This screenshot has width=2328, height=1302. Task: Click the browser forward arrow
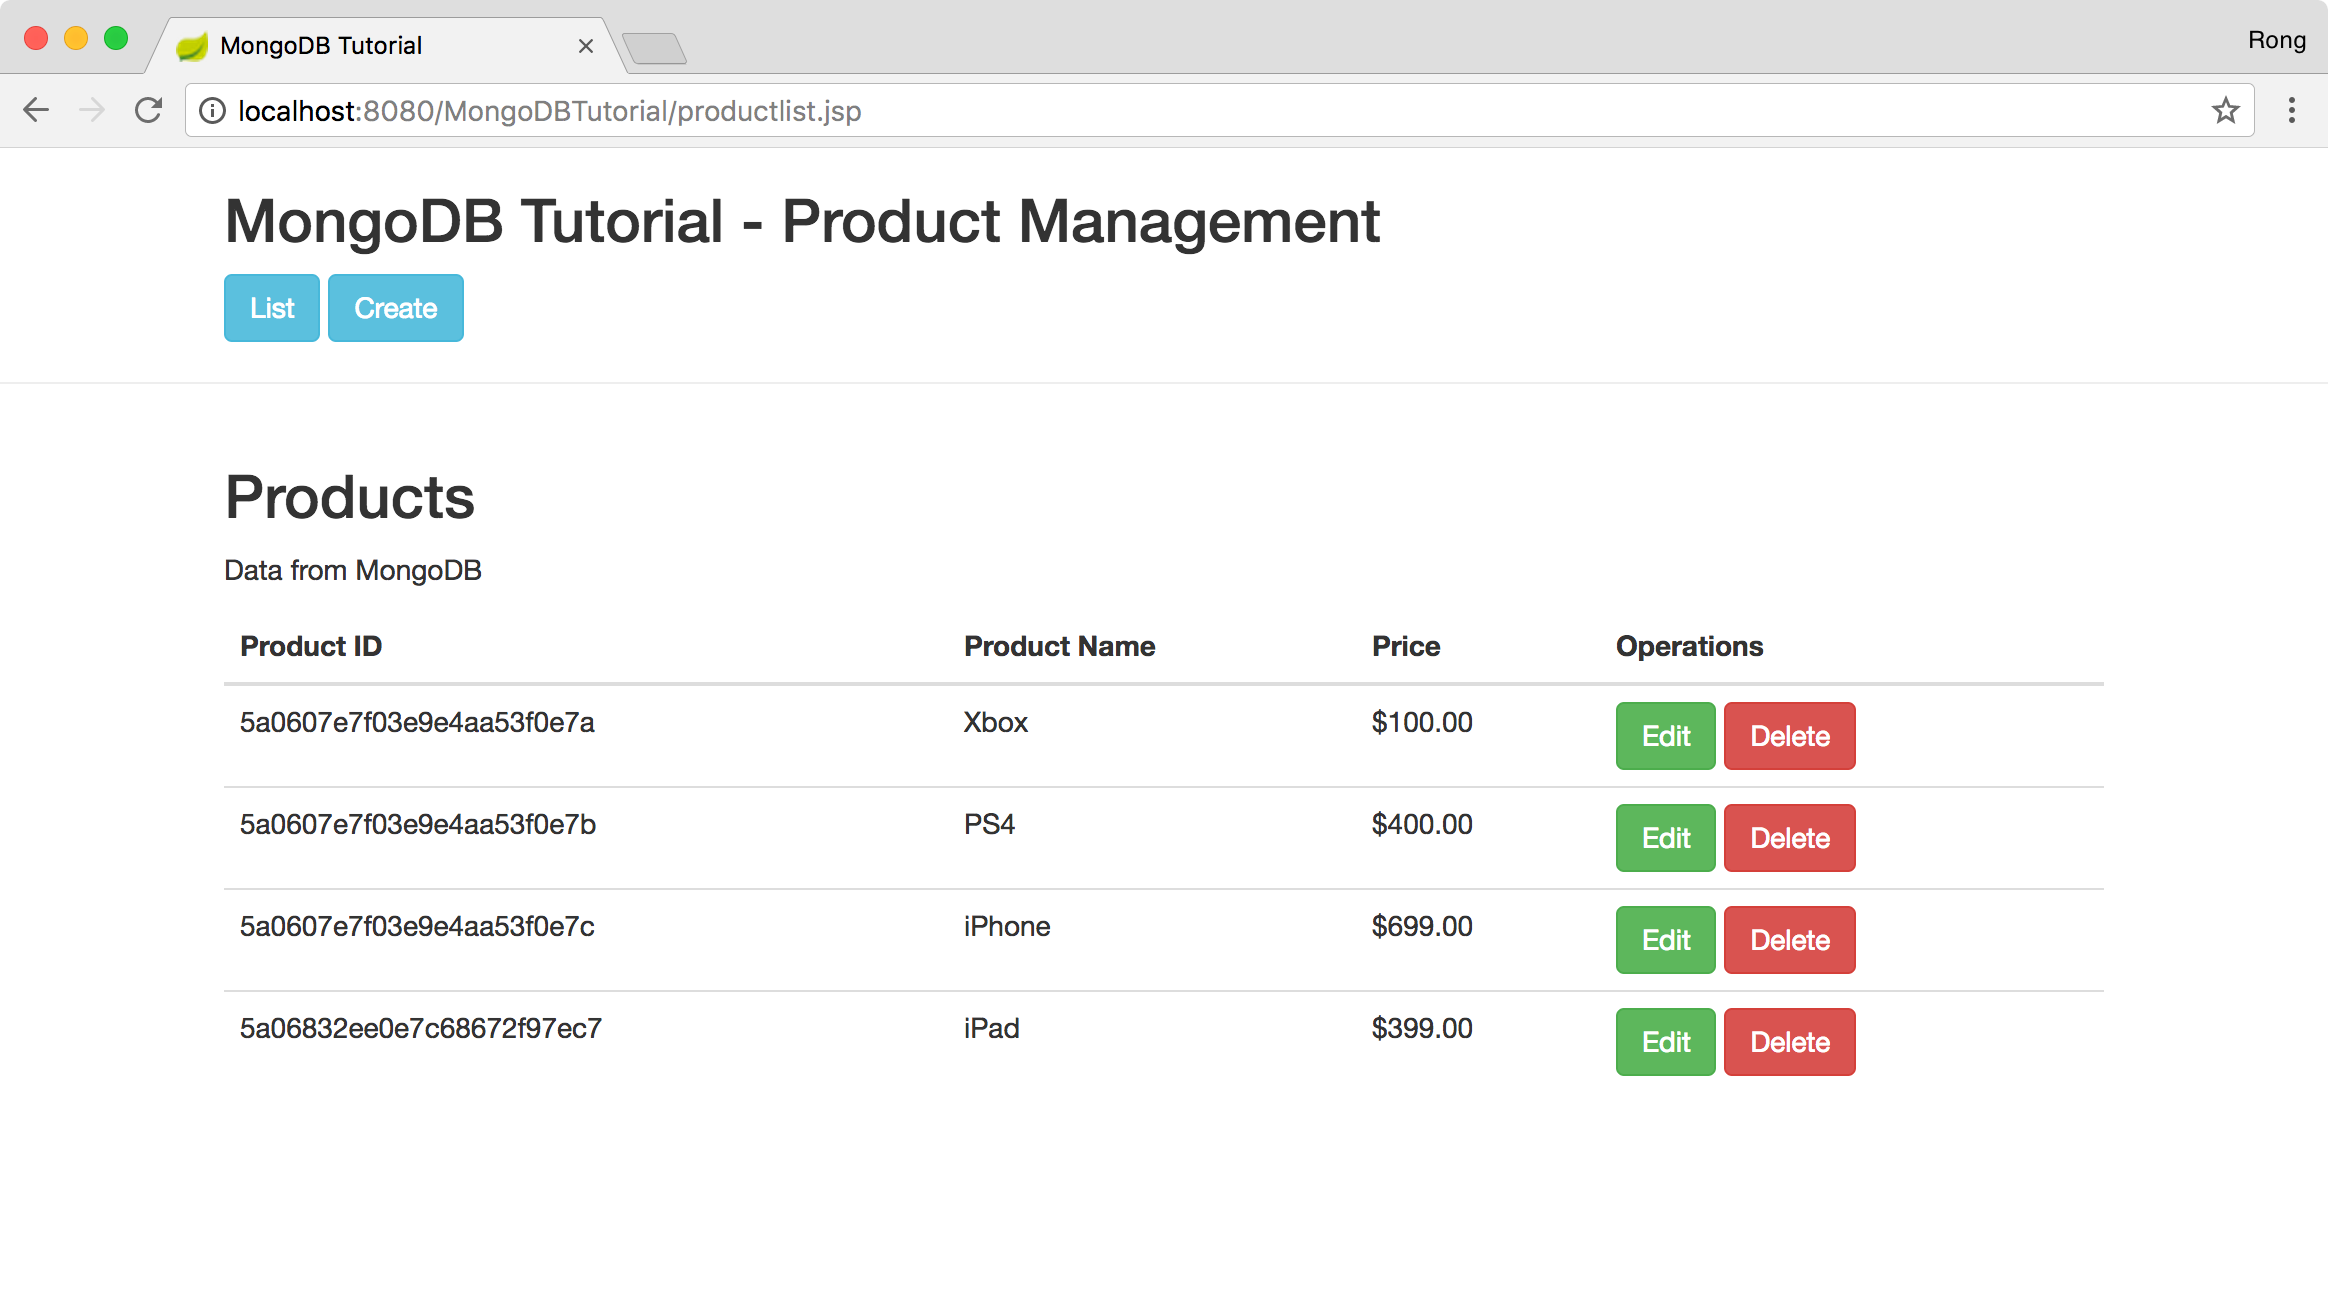click(92, 110)
